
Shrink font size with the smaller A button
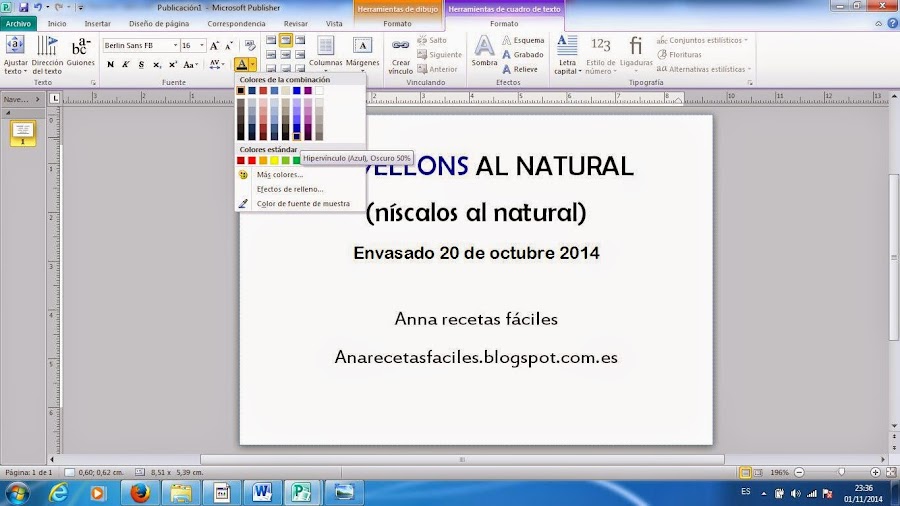tap(228, 45)
